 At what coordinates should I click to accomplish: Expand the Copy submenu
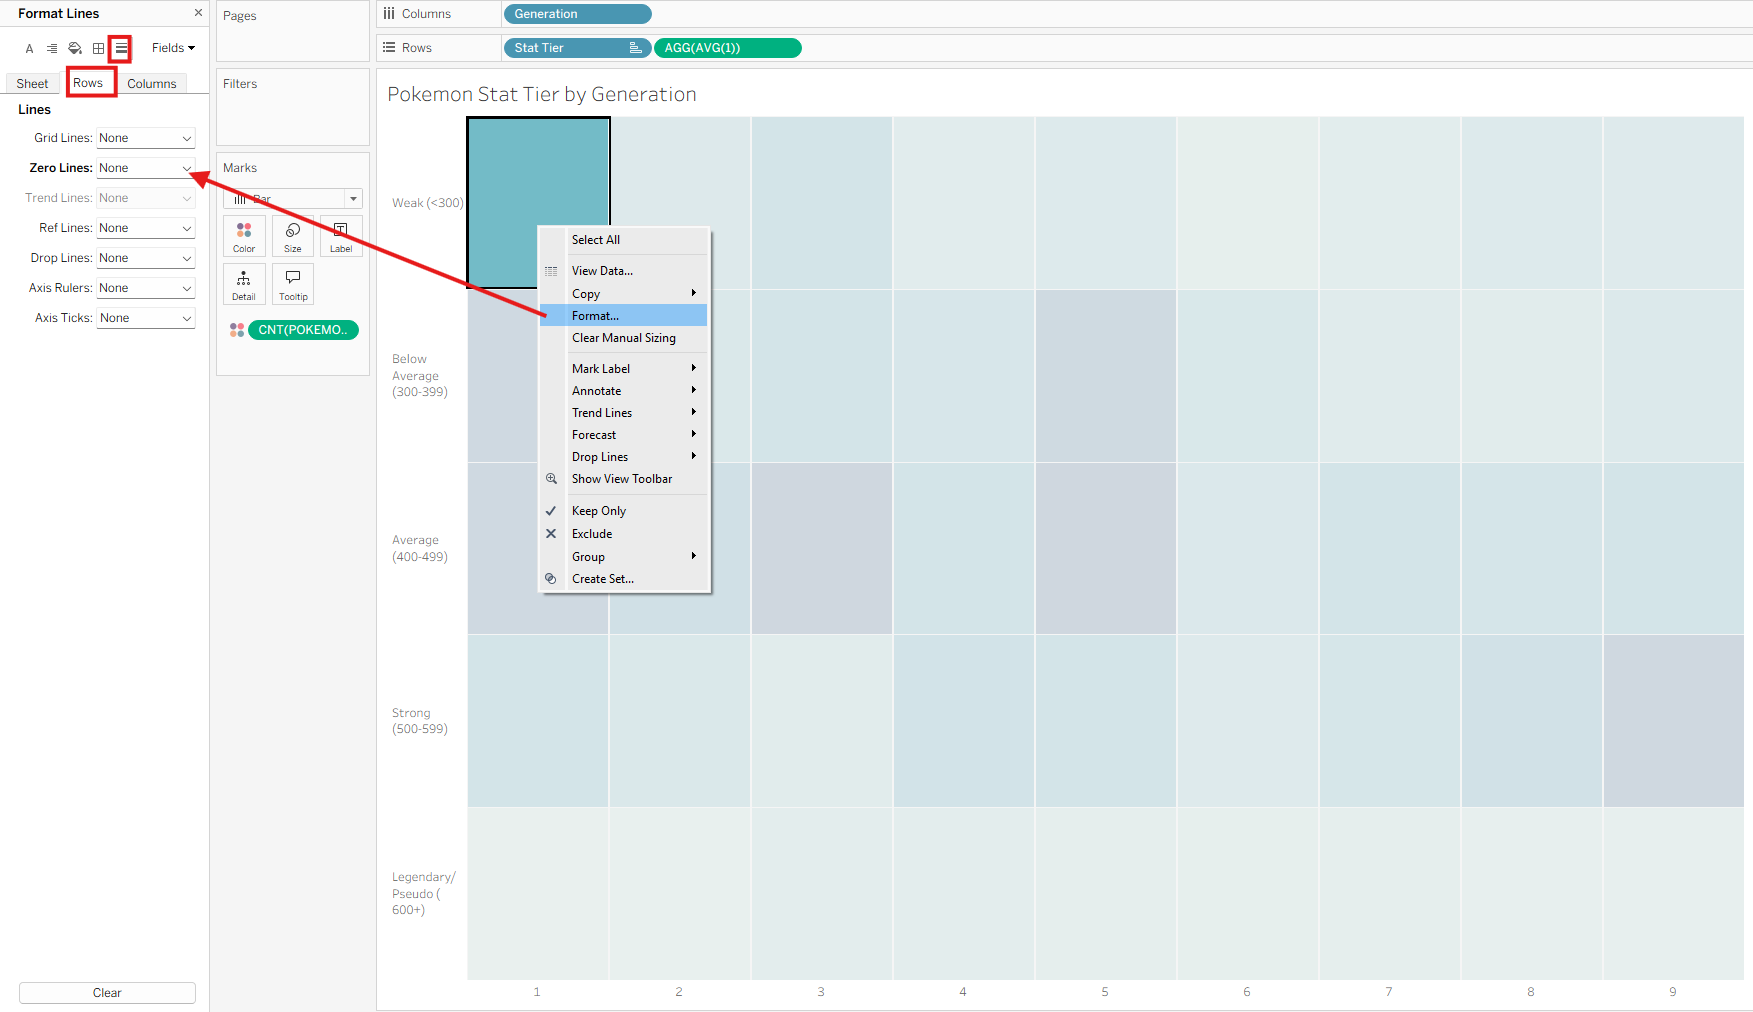click(x=624, y=294)
